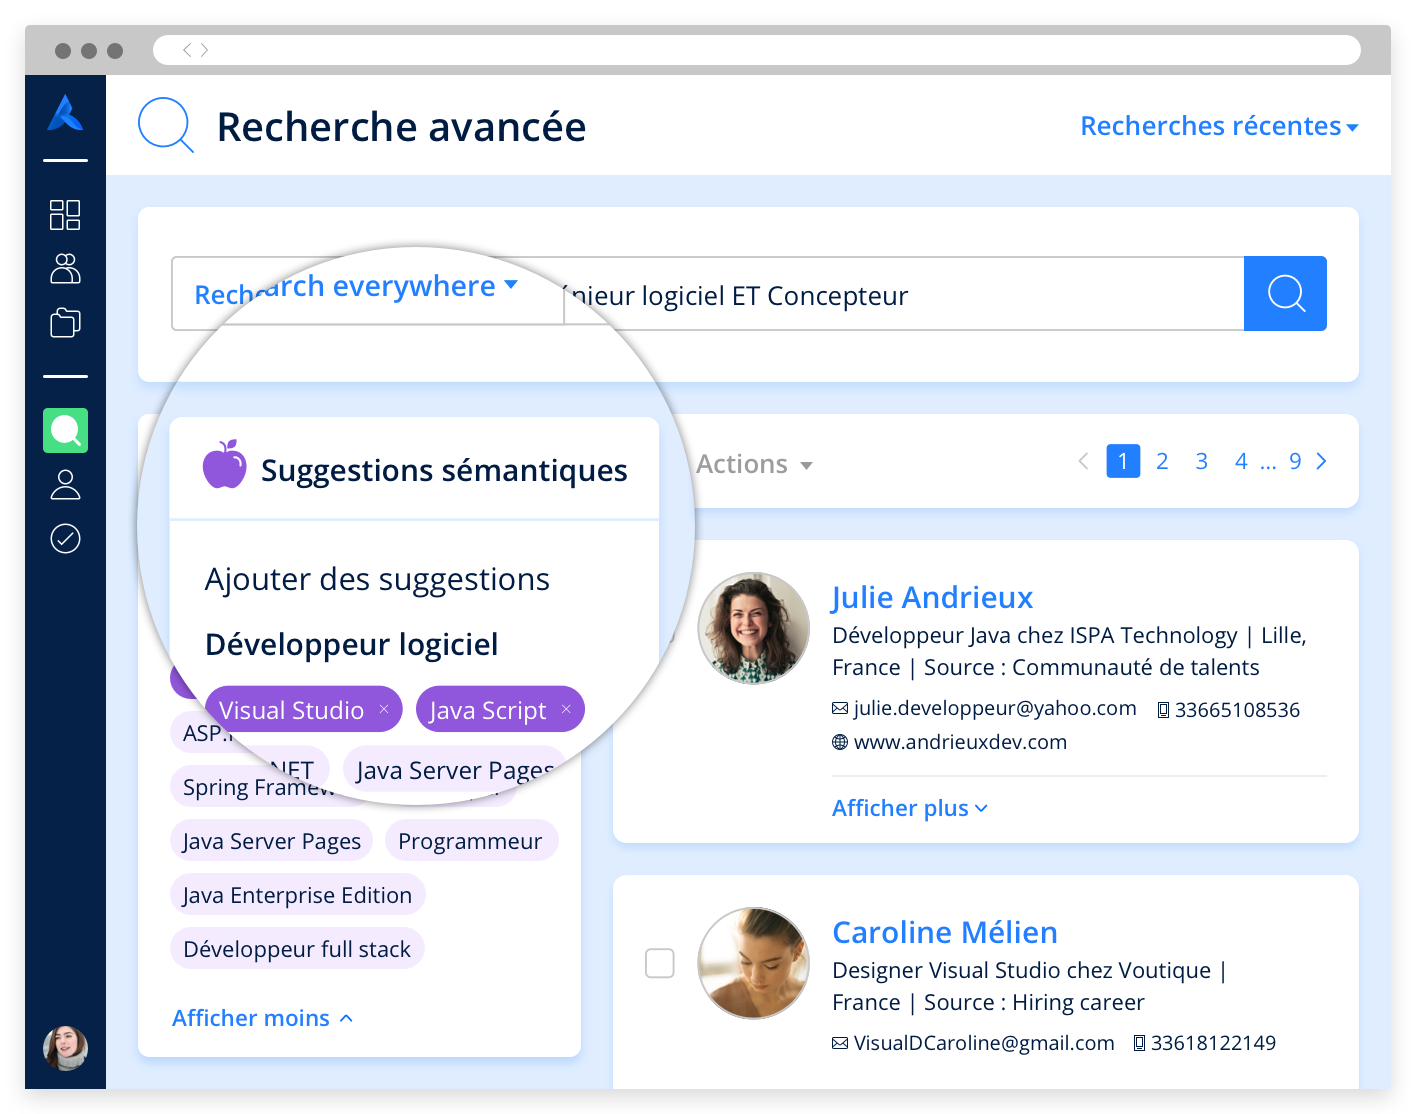
Task: Click Caroline Mélien profile photo
Action: tap(753, 963)
